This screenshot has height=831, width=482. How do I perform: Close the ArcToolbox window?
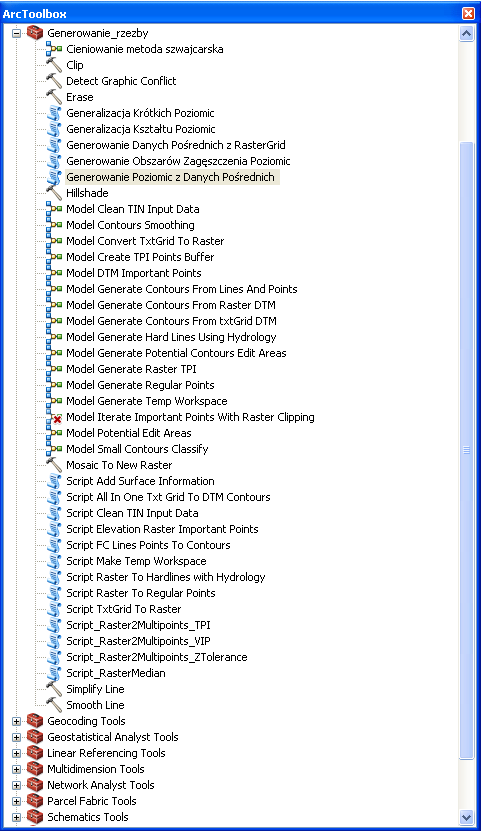pyautogui.click(x=468, y=13)
